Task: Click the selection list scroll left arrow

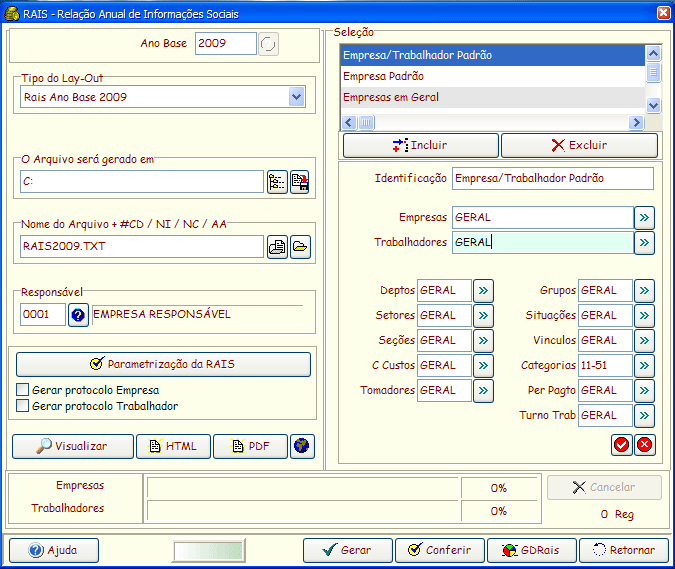Action: [349, 123]
